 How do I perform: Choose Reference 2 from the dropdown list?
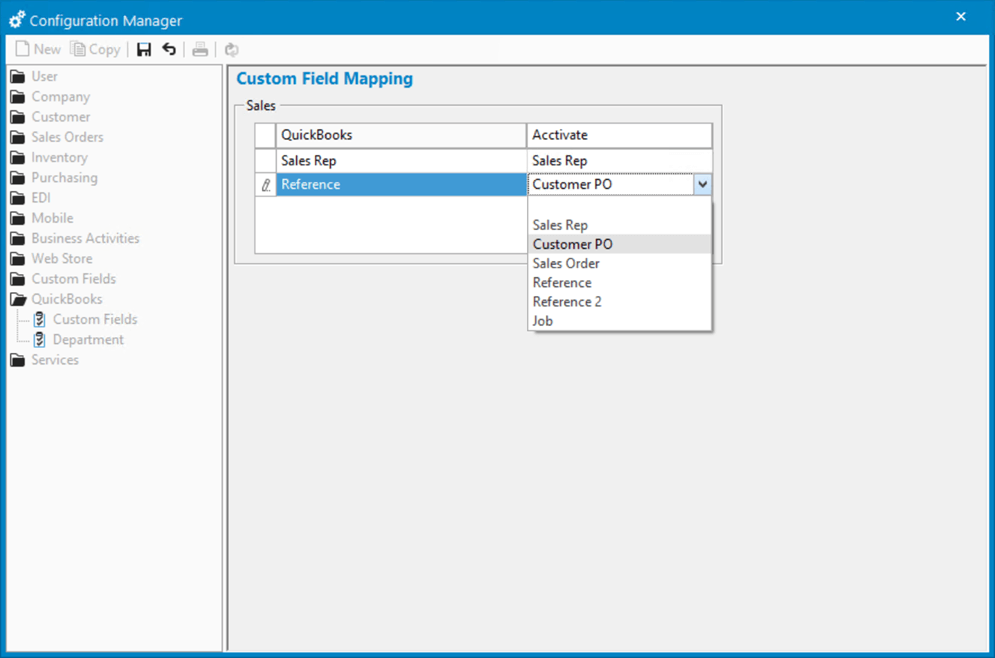[x=567, y=301]
